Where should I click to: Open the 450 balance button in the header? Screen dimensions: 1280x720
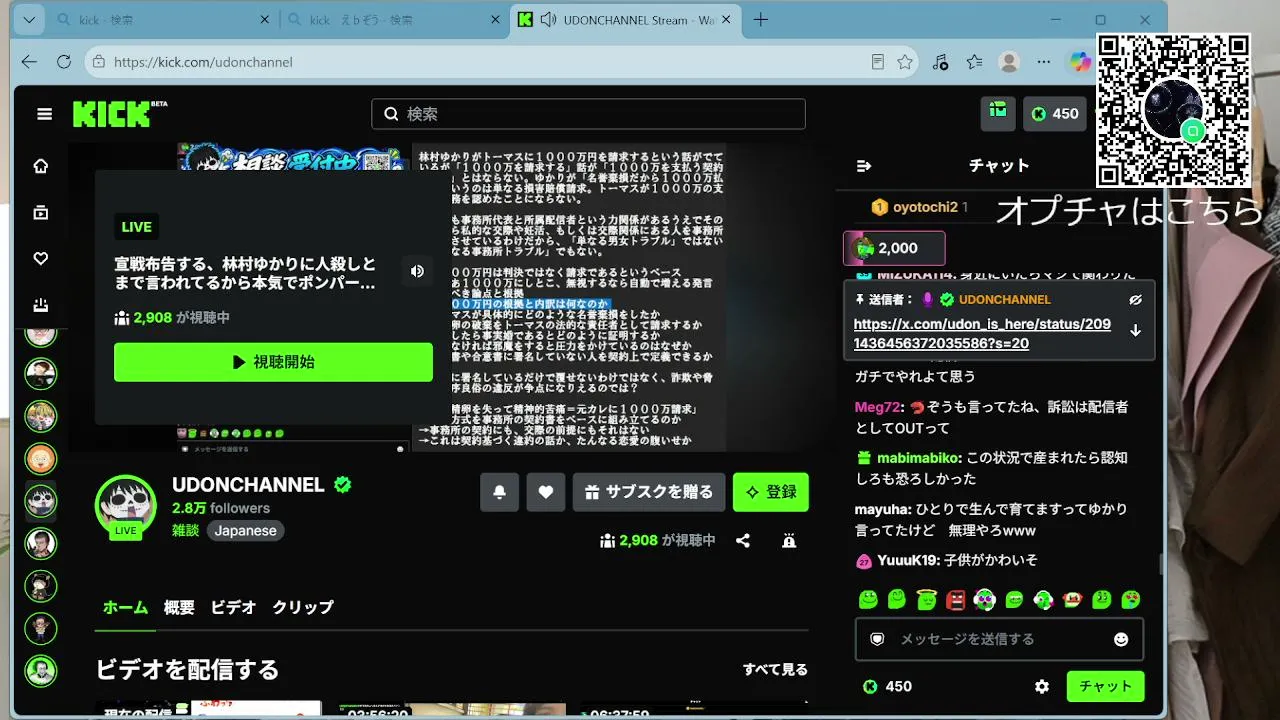[x=1055, y=114]
